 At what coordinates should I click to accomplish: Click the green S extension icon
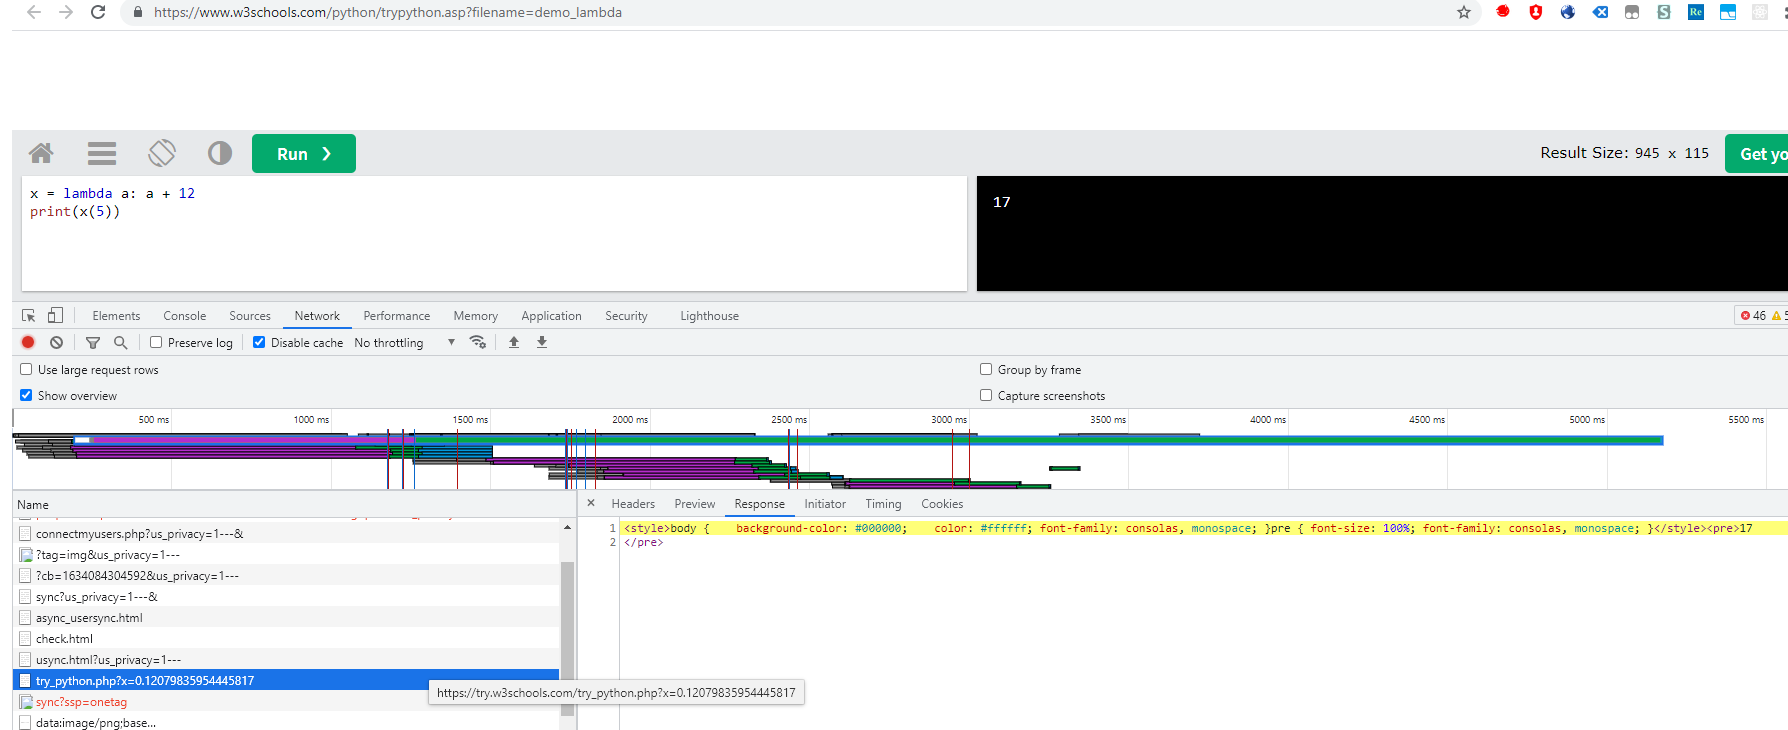click(x=1664, y=12)
